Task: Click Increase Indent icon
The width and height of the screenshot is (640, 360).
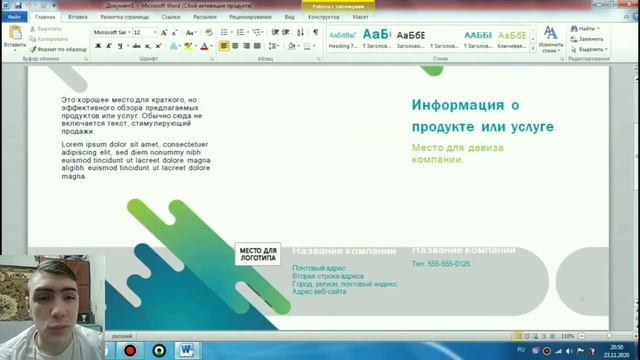Action: (x=286, y=32)
